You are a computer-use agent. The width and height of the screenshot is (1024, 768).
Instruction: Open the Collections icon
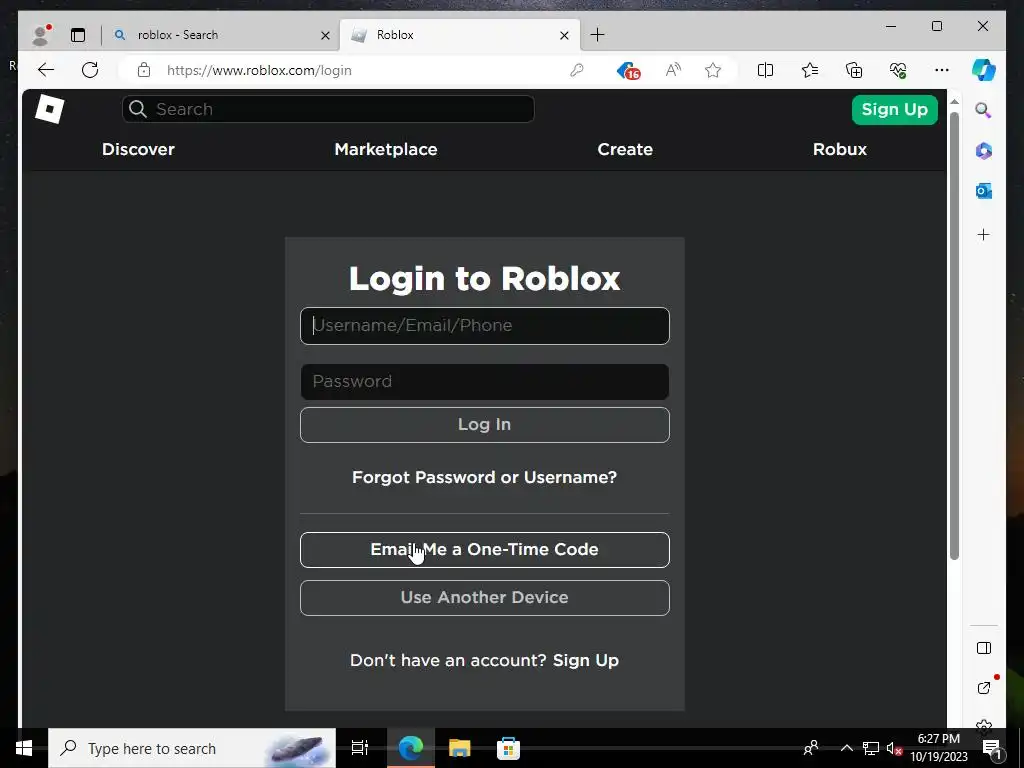854,70
